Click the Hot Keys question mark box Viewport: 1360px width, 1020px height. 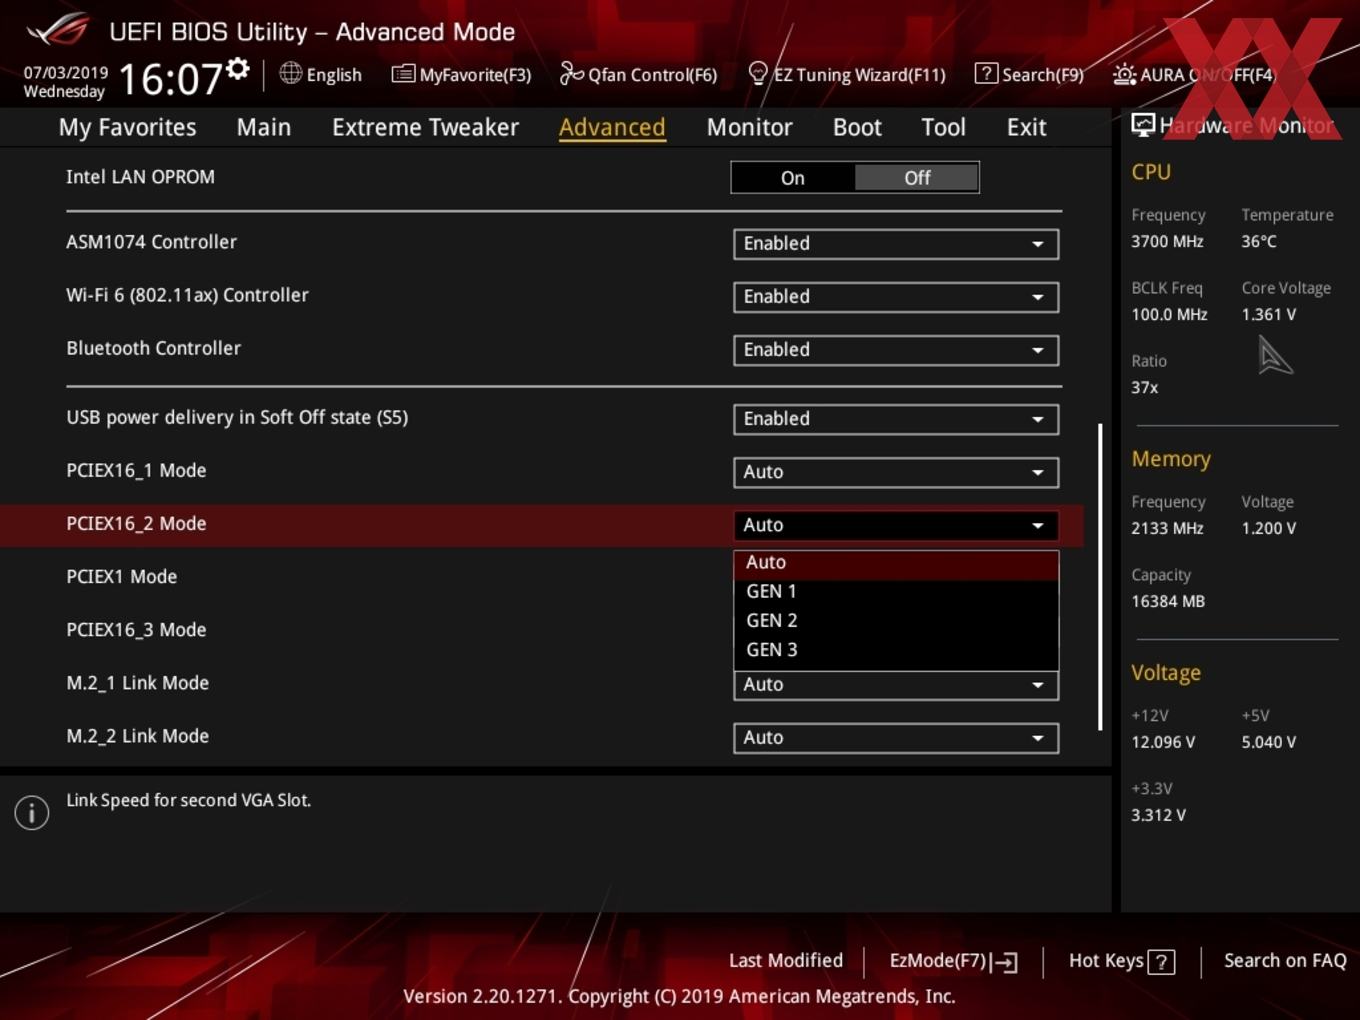point(1161,962)
